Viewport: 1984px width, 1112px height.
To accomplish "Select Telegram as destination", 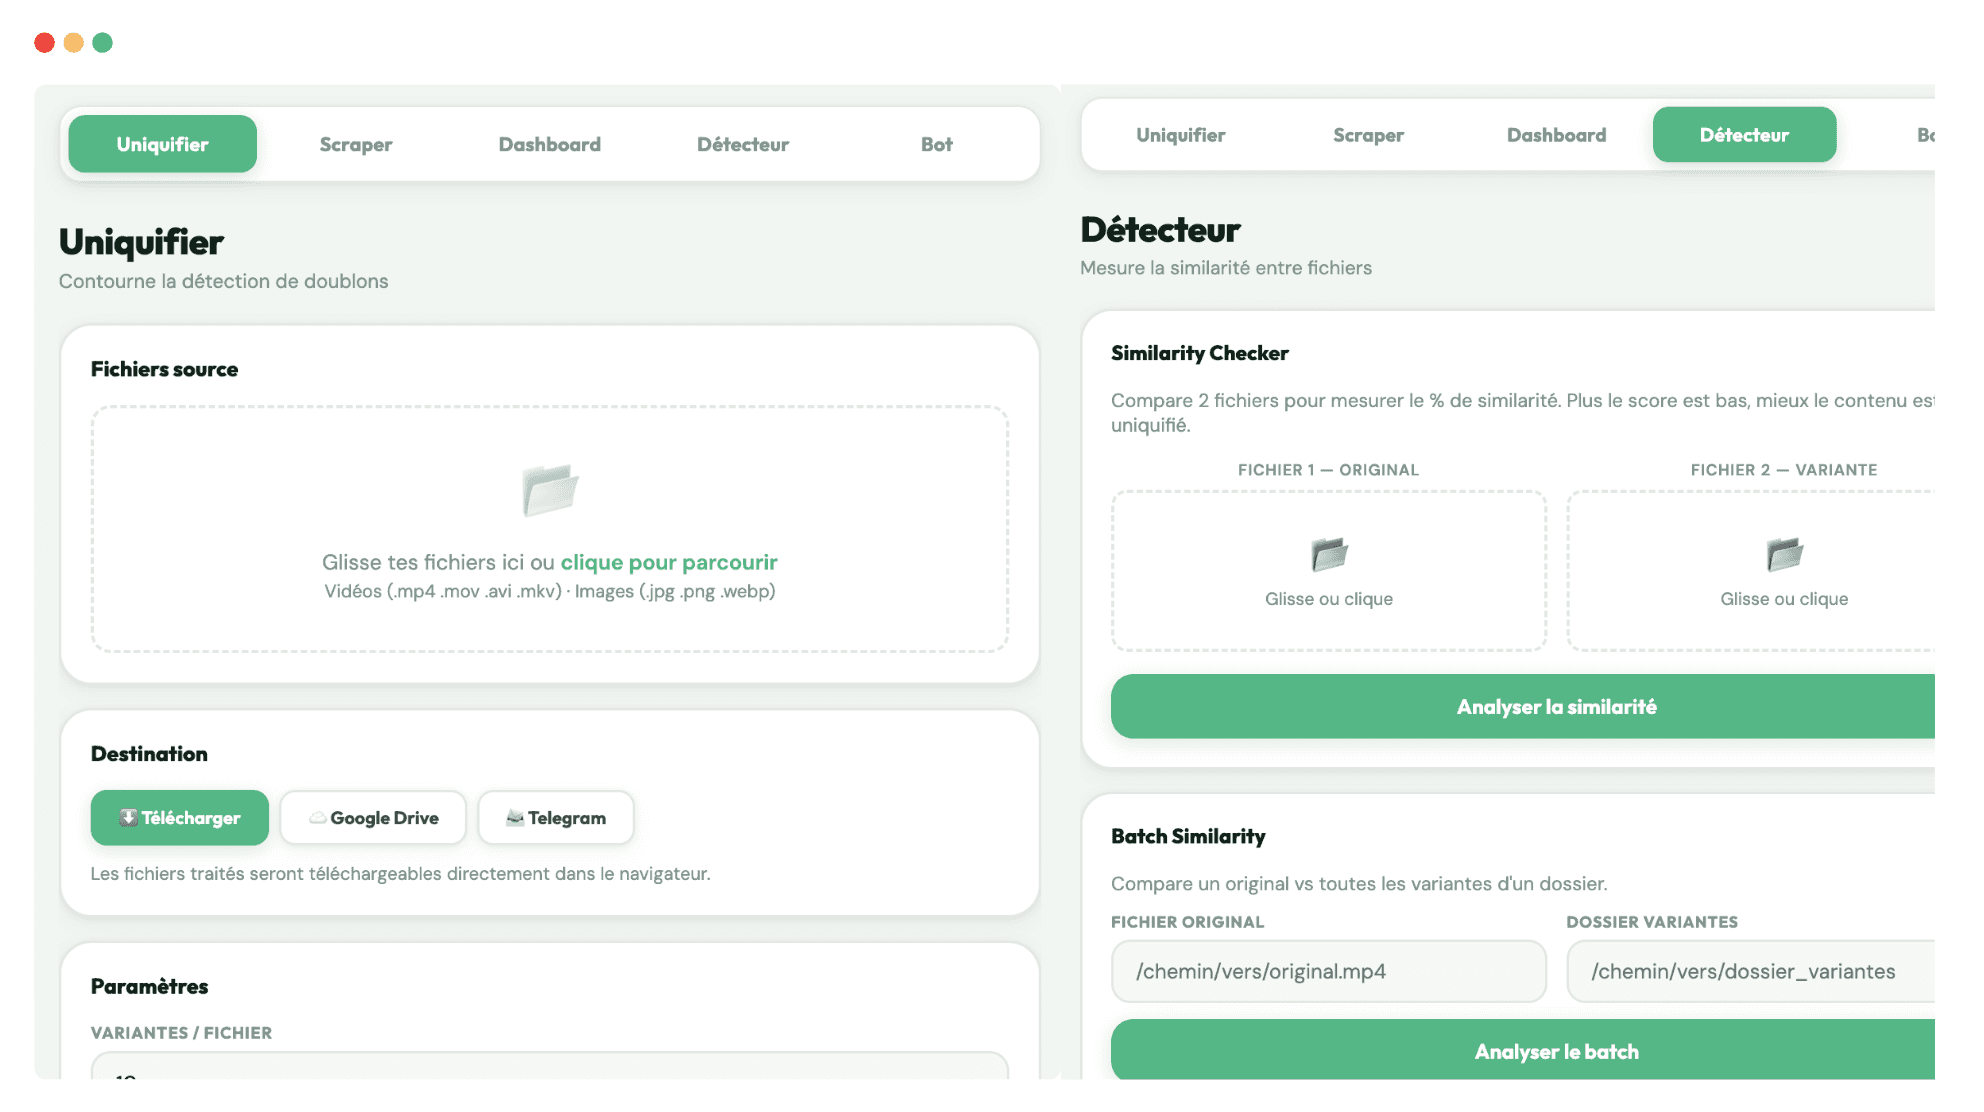I will [556, 818].
